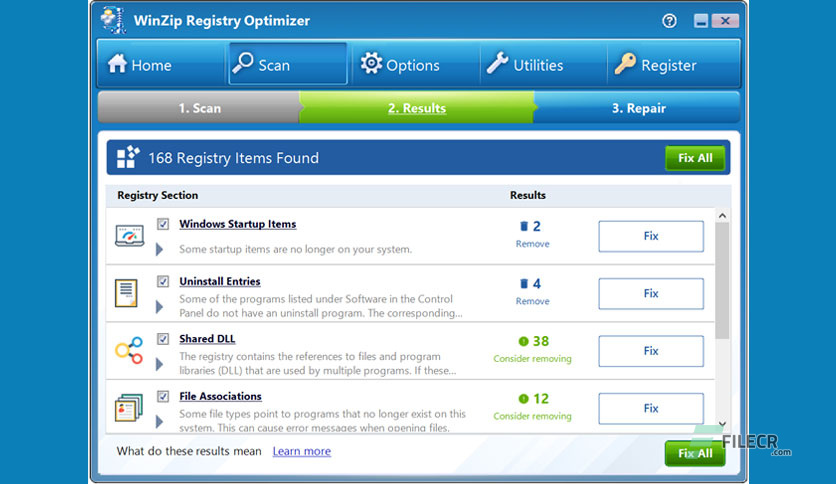Click the green warning icon beside 12

click(x=523, y=399)
